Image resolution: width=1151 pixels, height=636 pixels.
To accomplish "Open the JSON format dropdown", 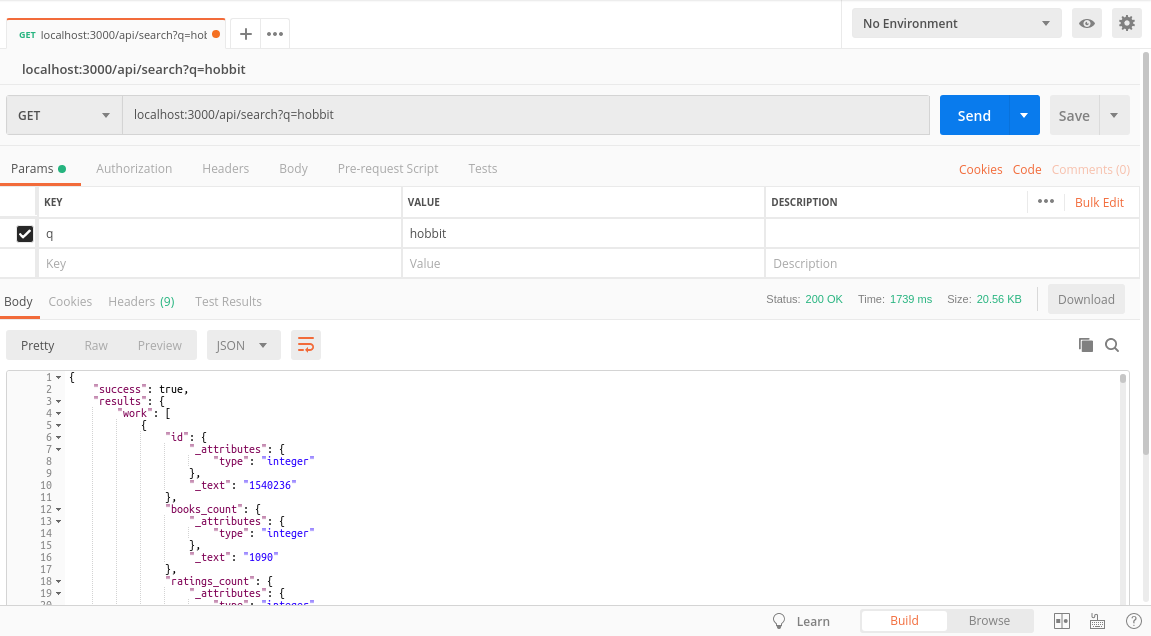I will (x=244, y=345).
